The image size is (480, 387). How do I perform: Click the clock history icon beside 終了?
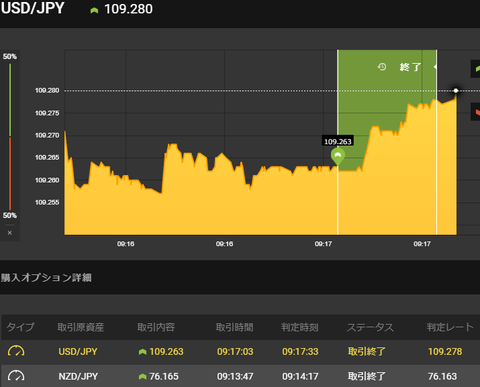tap(382, 67)
